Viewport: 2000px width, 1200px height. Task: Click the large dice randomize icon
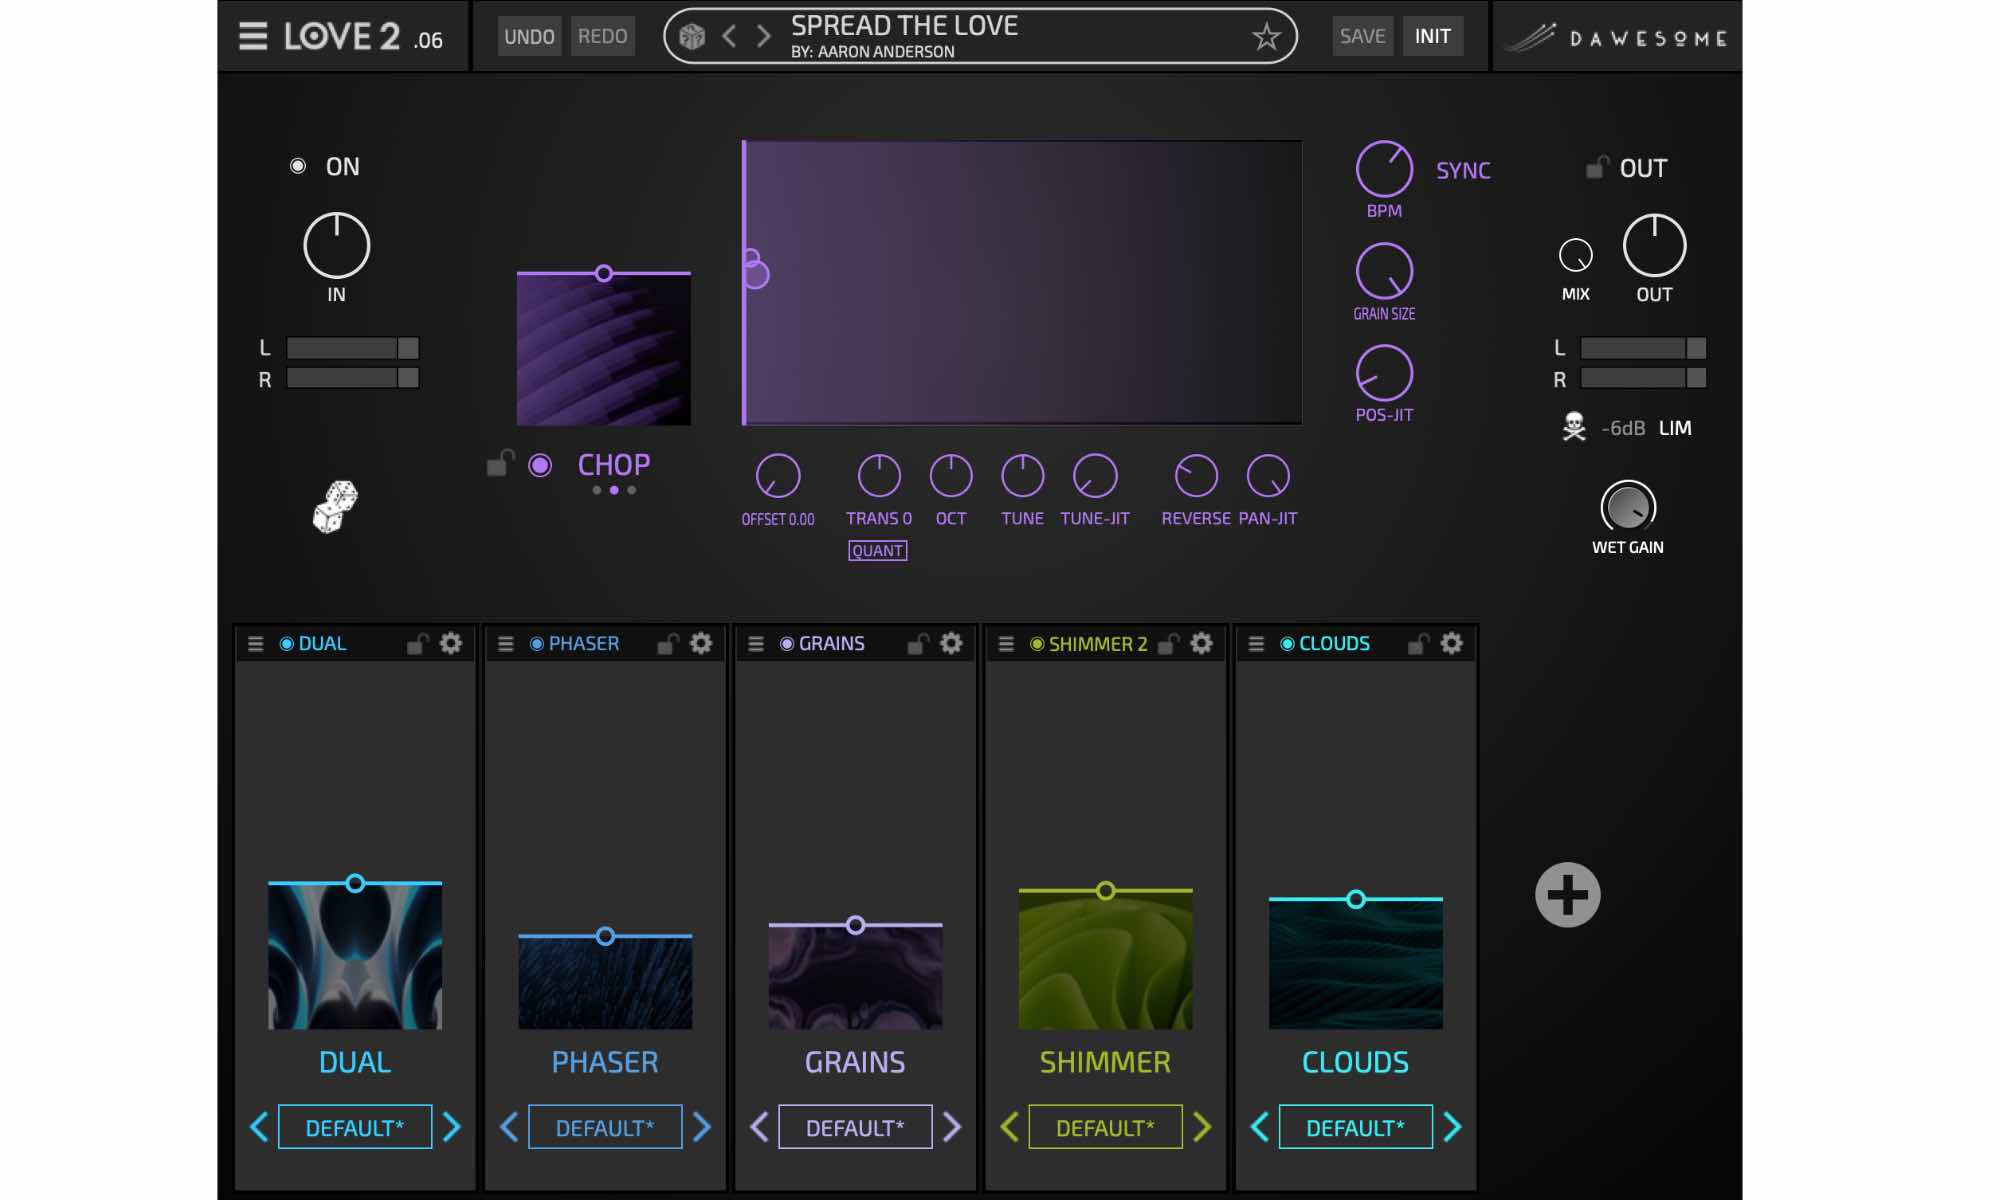(x=335, y=506)
